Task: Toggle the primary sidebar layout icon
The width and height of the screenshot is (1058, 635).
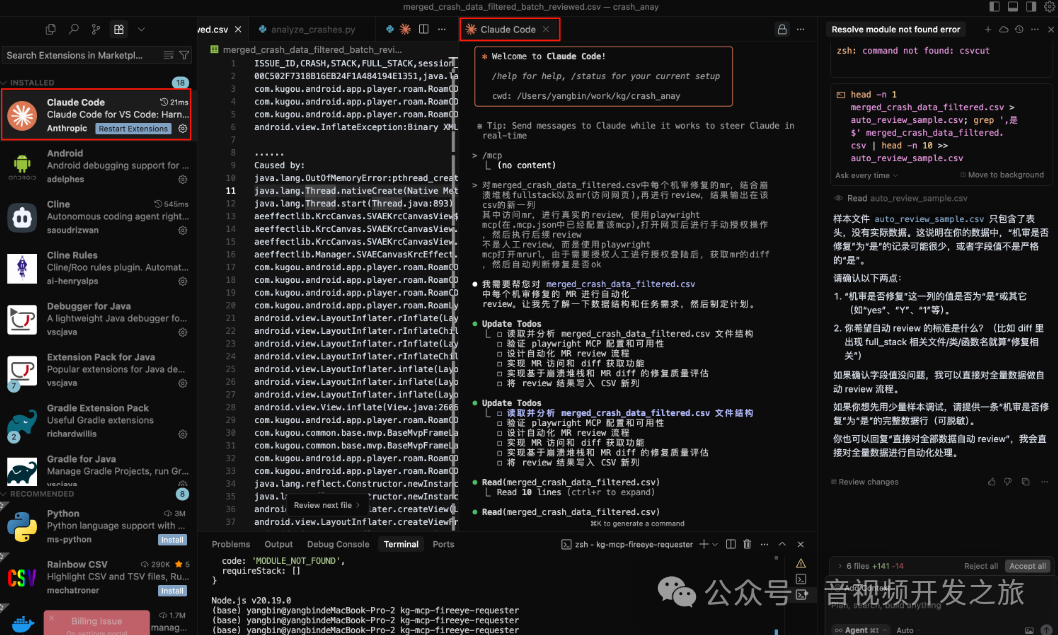Action: (995, 7)
